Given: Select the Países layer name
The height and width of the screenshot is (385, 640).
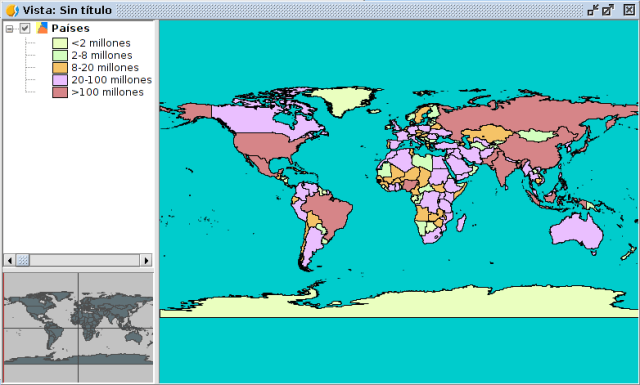Looking at the screenshot, I should (x=70, y=28).
